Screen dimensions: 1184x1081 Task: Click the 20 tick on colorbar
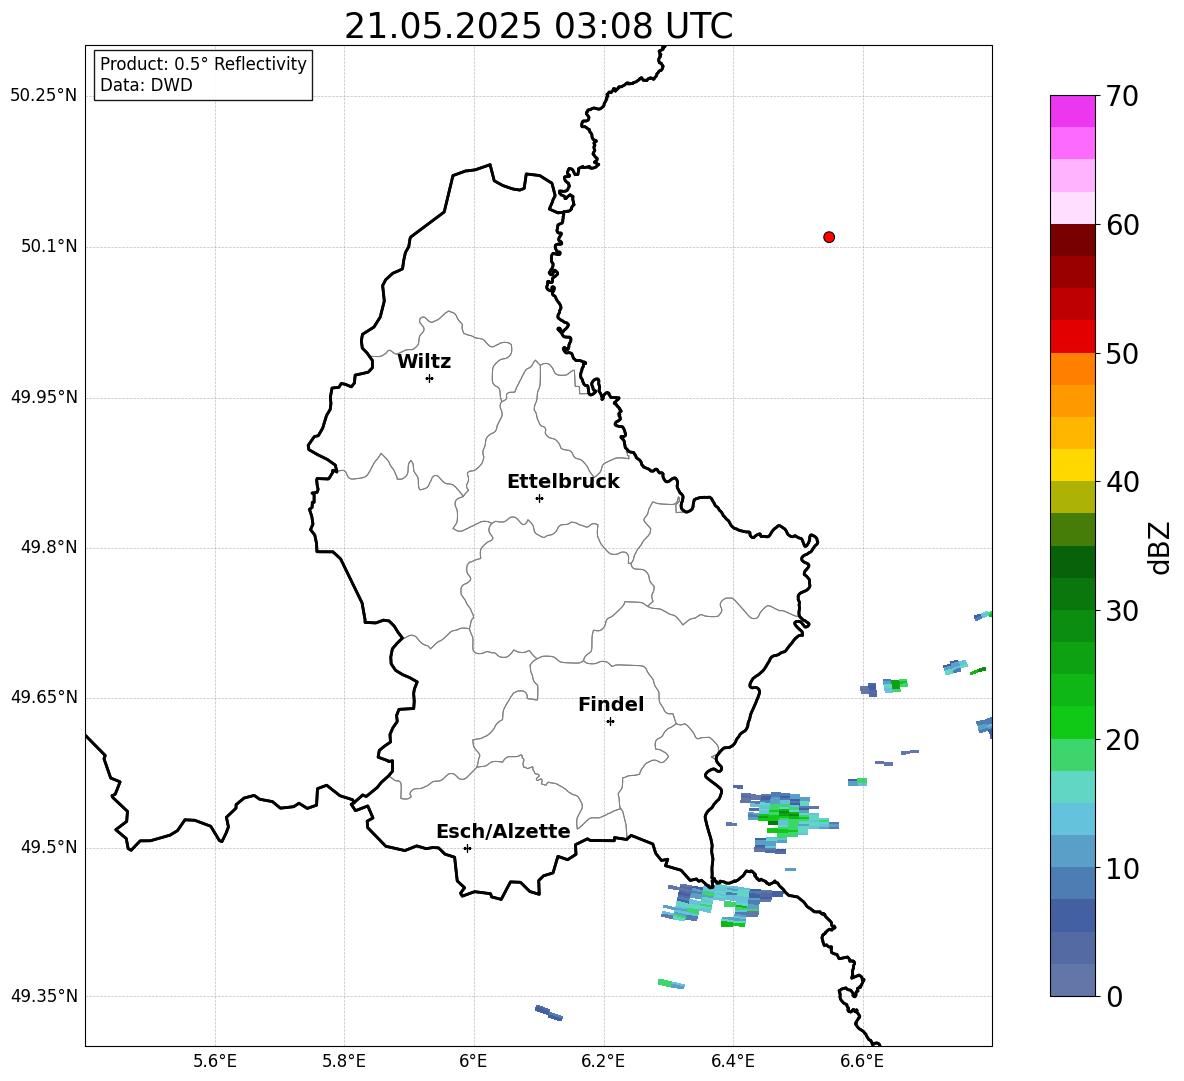click(1122, 739)
